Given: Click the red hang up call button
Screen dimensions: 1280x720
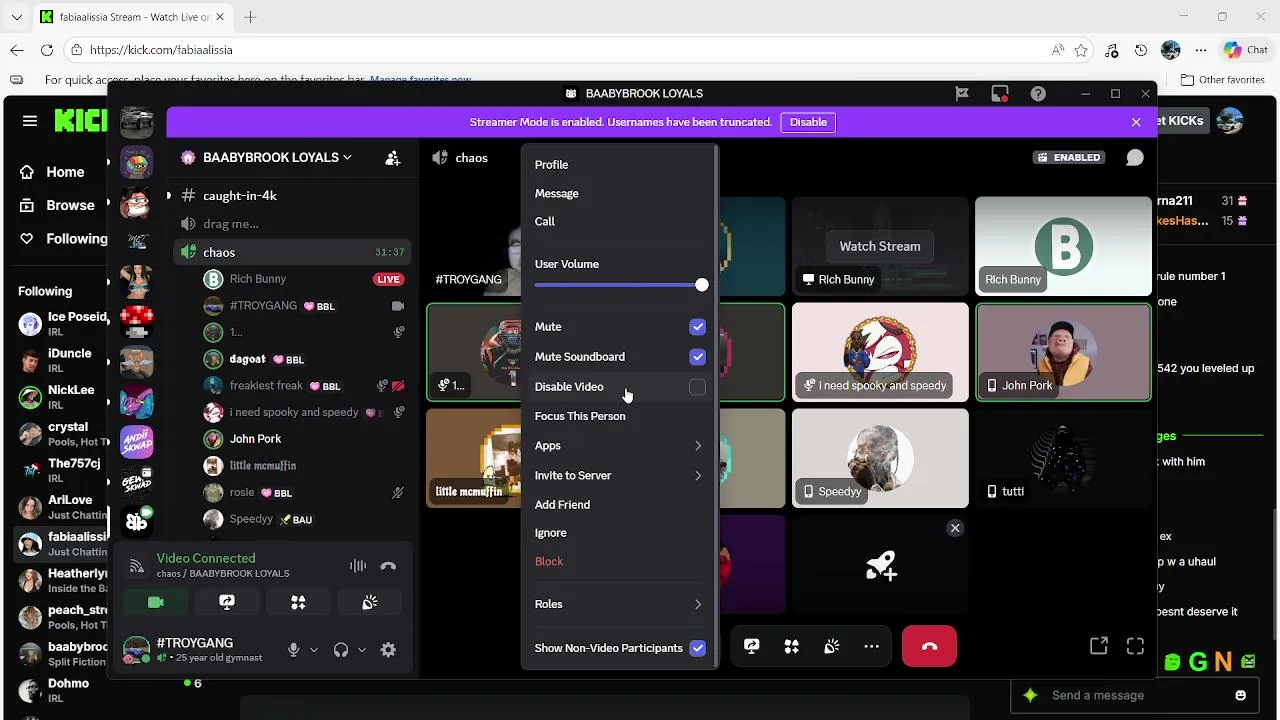Looking at the screenshot, I should [929, 647].
